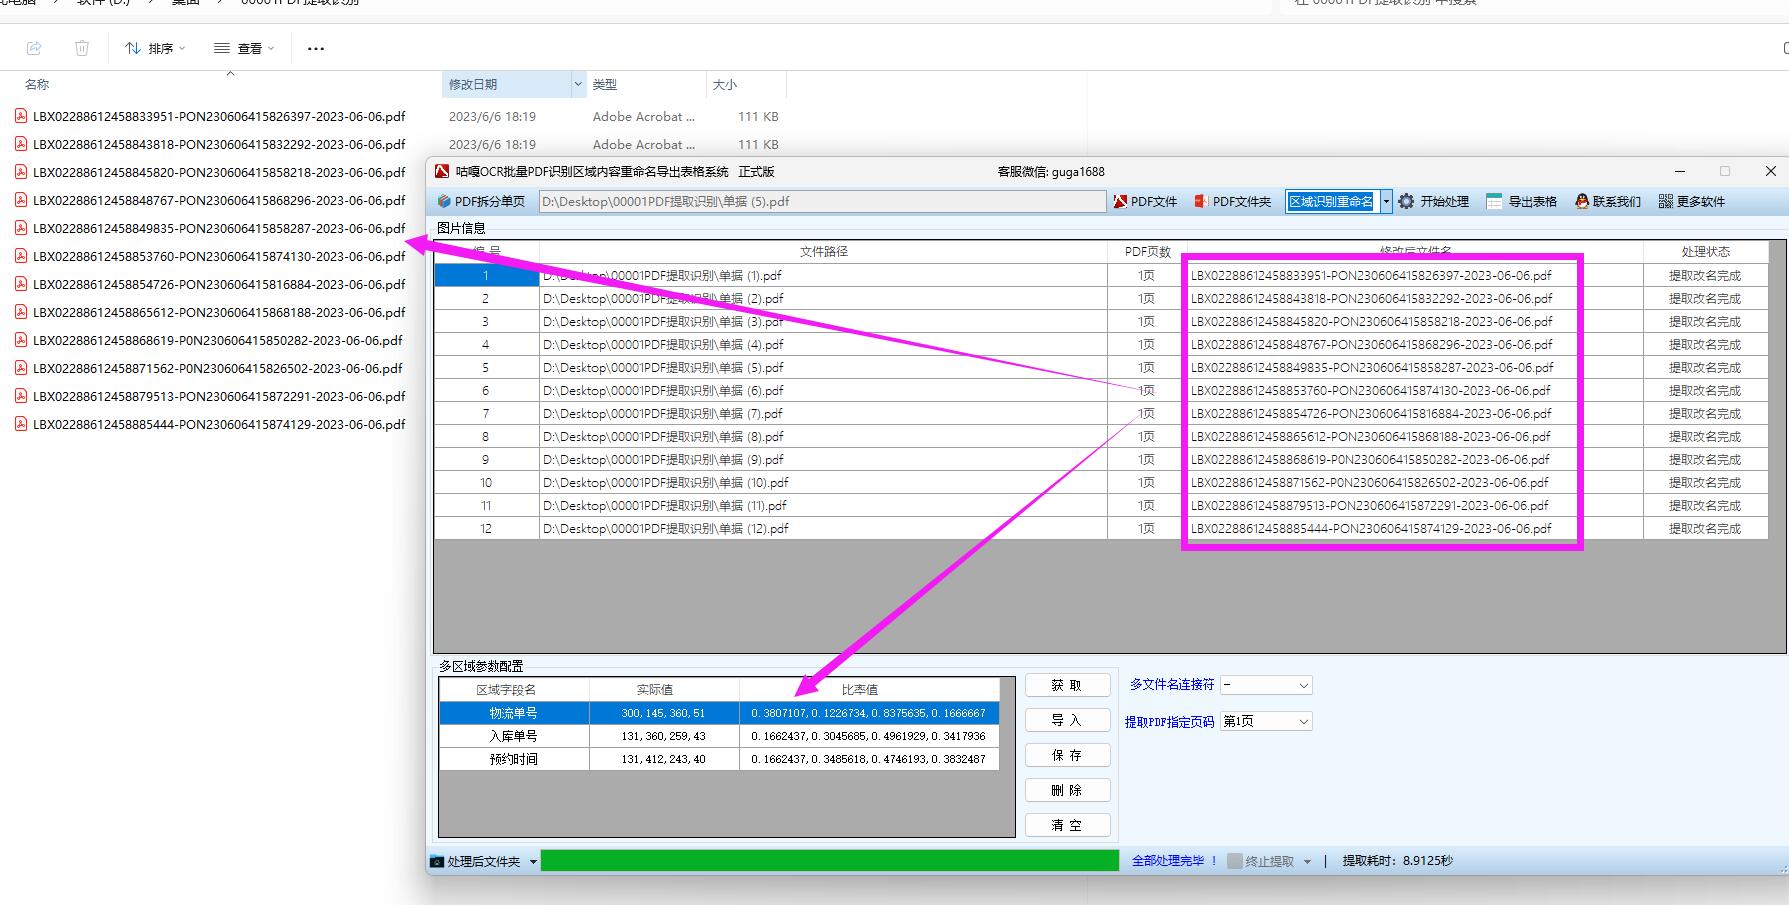Click 文件路径 column header
This screenshot has width=1789, height=905.
click(x=823, y=251)
